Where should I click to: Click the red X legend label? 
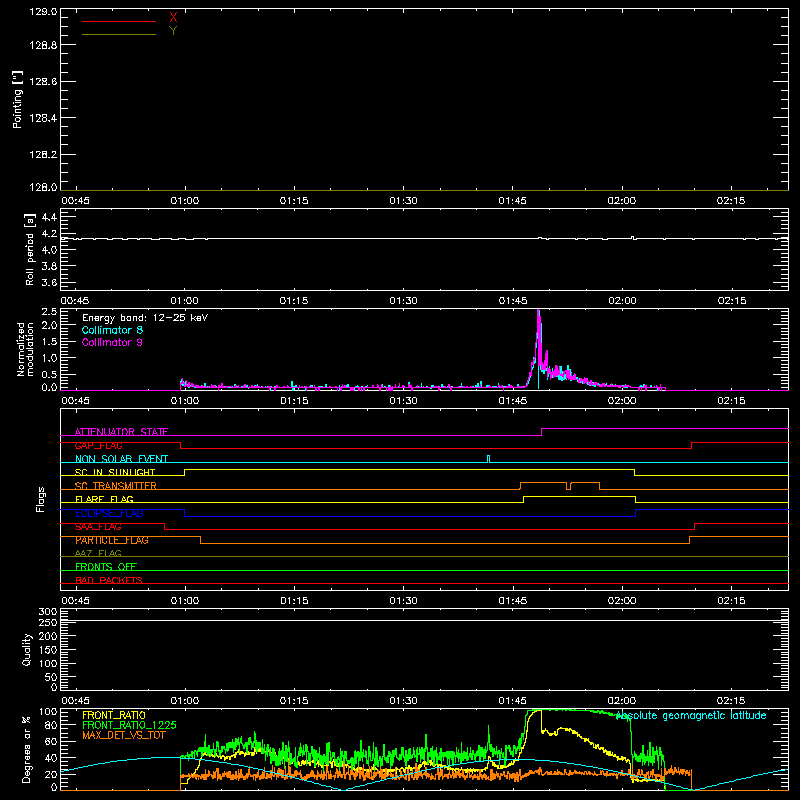tap(173, 18)
